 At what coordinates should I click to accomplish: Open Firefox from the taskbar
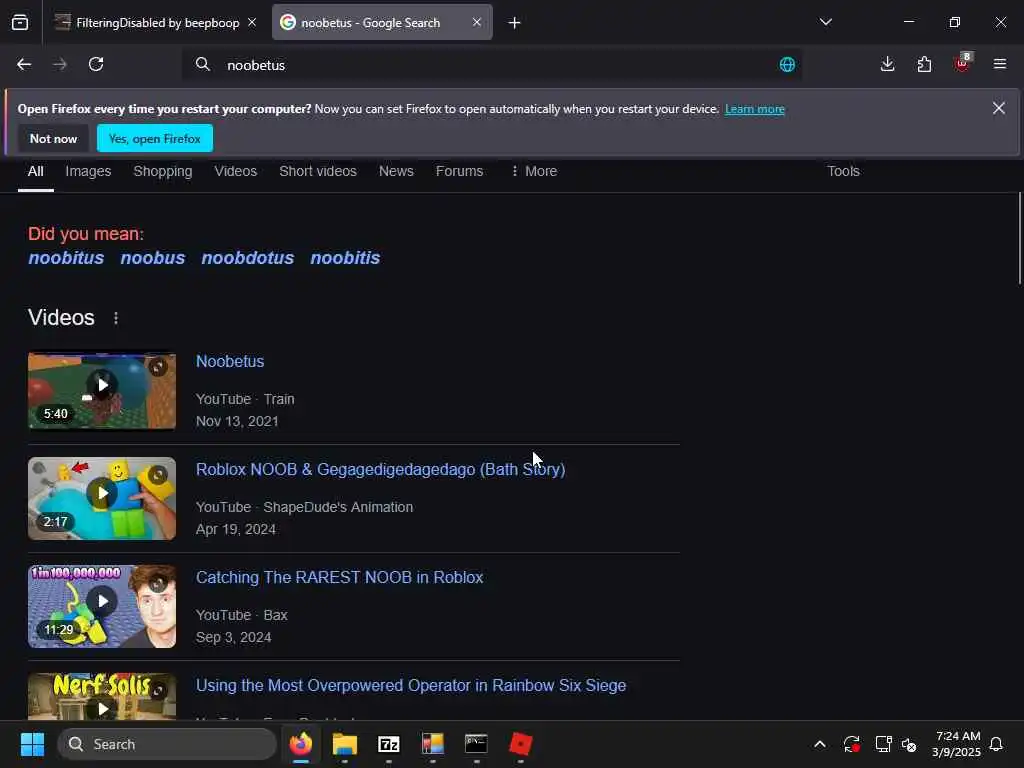pos(301,744)
